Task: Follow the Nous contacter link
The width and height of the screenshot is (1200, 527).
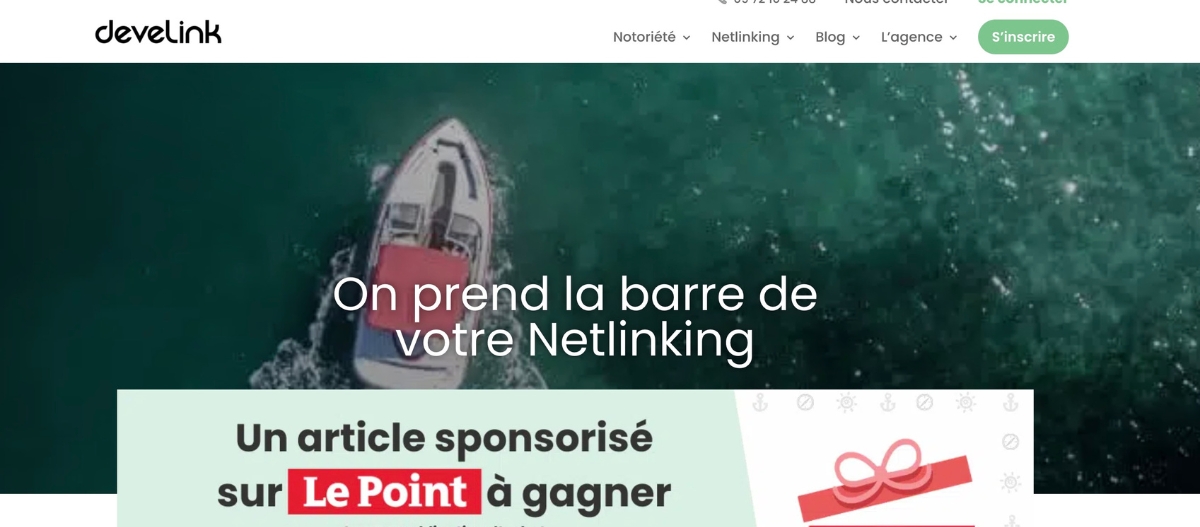Action: [x=896, y=2]
